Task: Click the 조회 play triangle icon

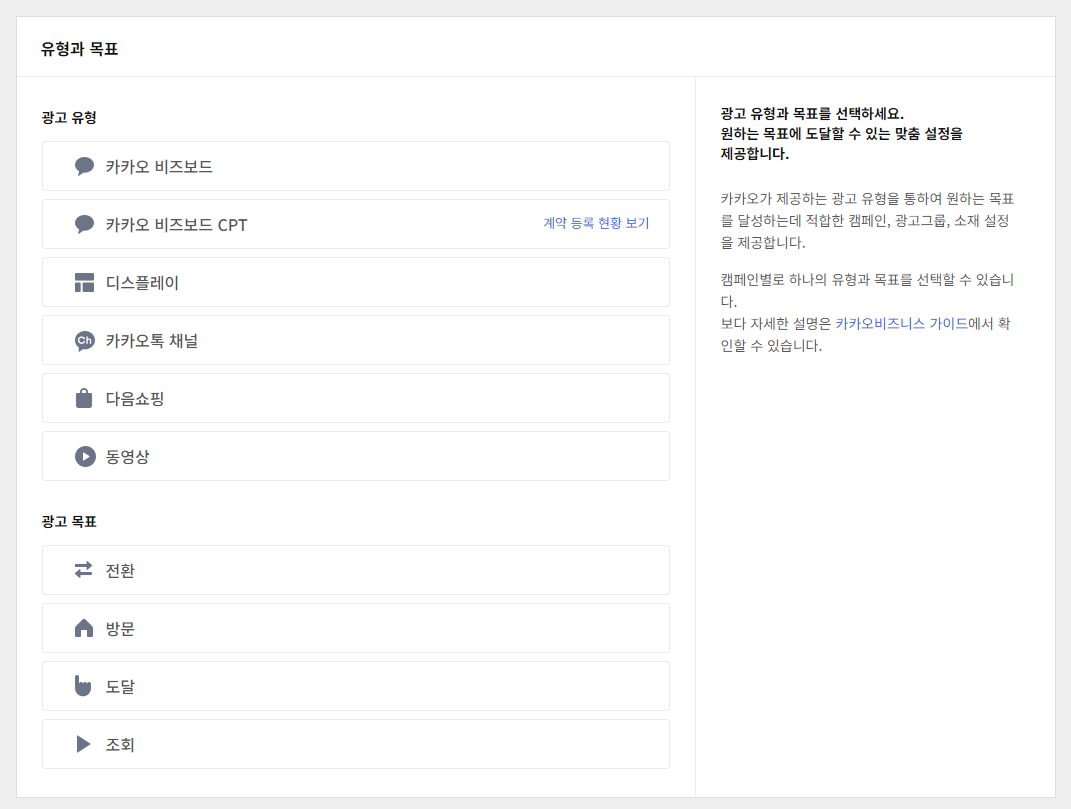Action: (83, 743)
